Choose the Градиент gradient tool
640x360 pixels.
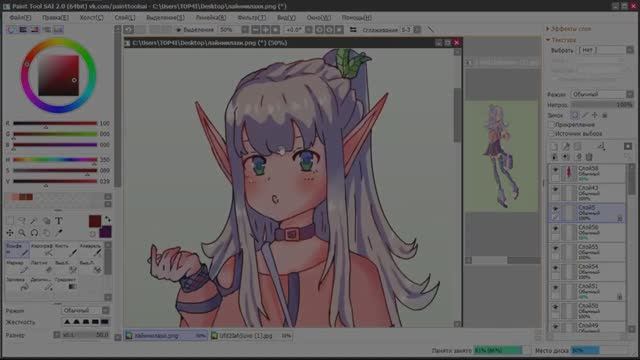(67, 284)
